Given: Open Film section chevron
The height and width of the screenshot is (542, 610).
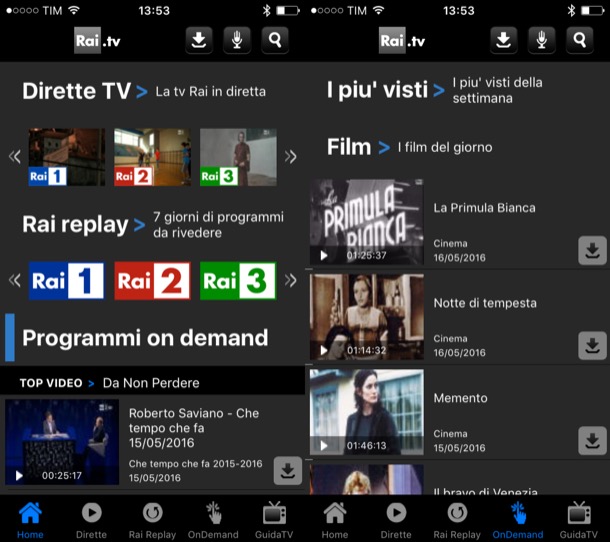Looking at the screenshot, I should [x=384, y=147].
